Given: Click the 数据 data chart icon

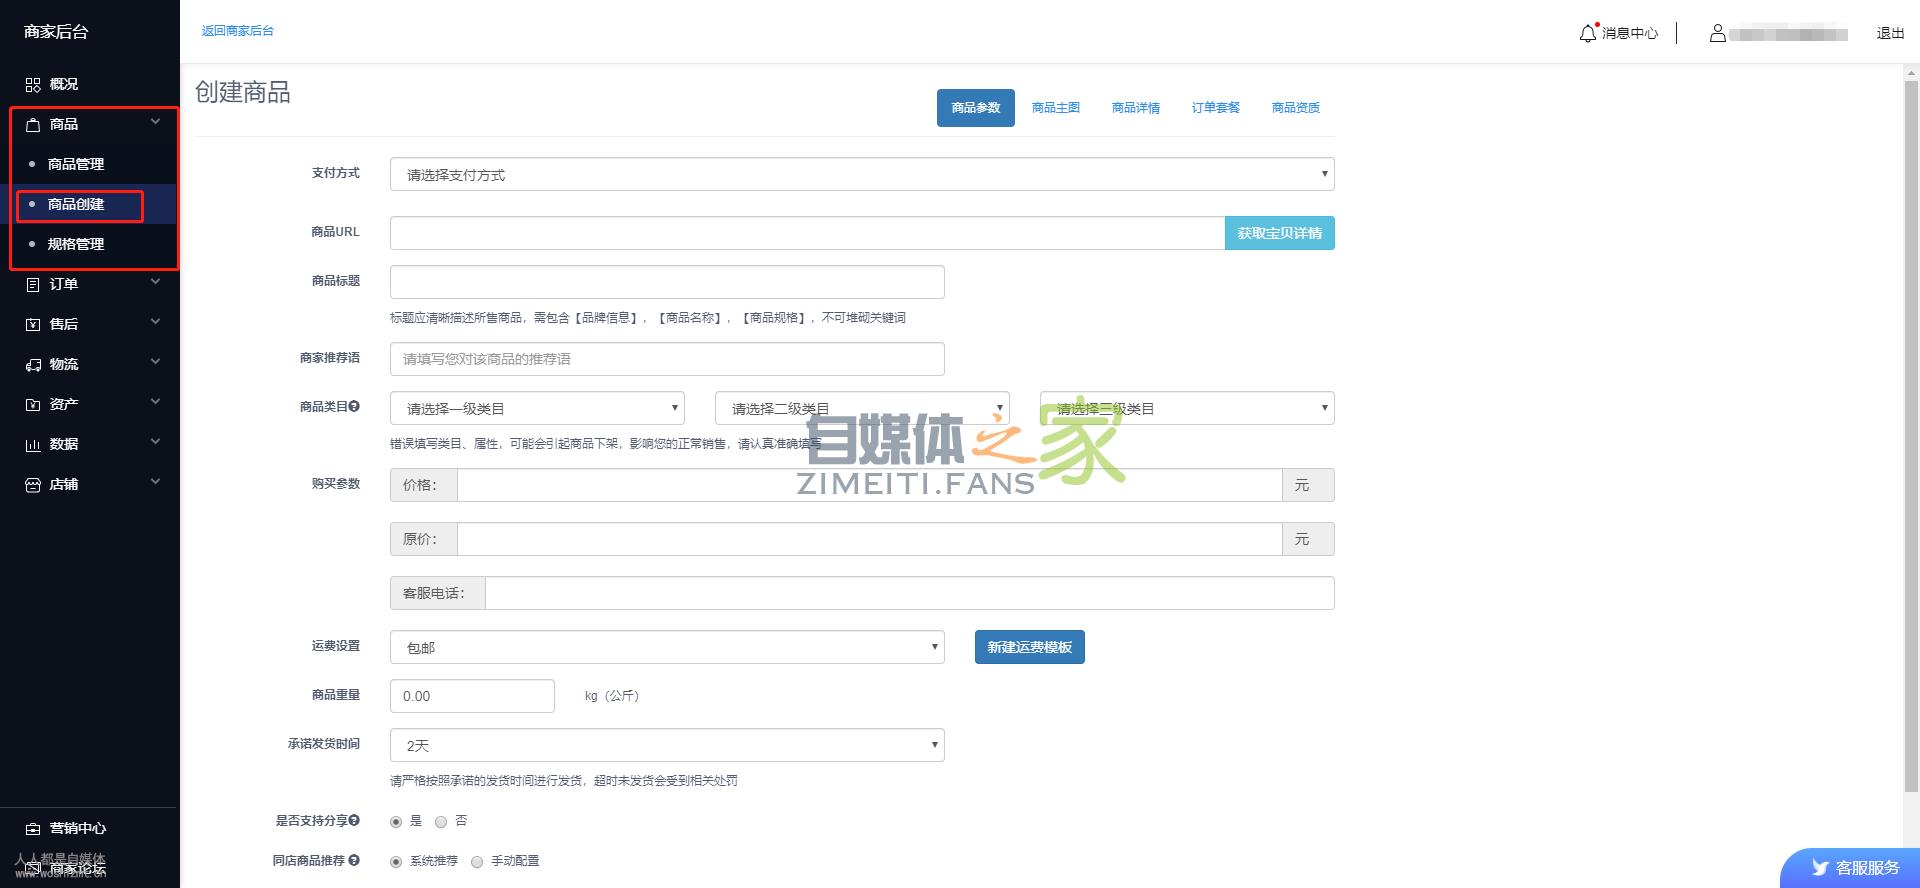Looking at the screenshot, I should click(33, 445).
